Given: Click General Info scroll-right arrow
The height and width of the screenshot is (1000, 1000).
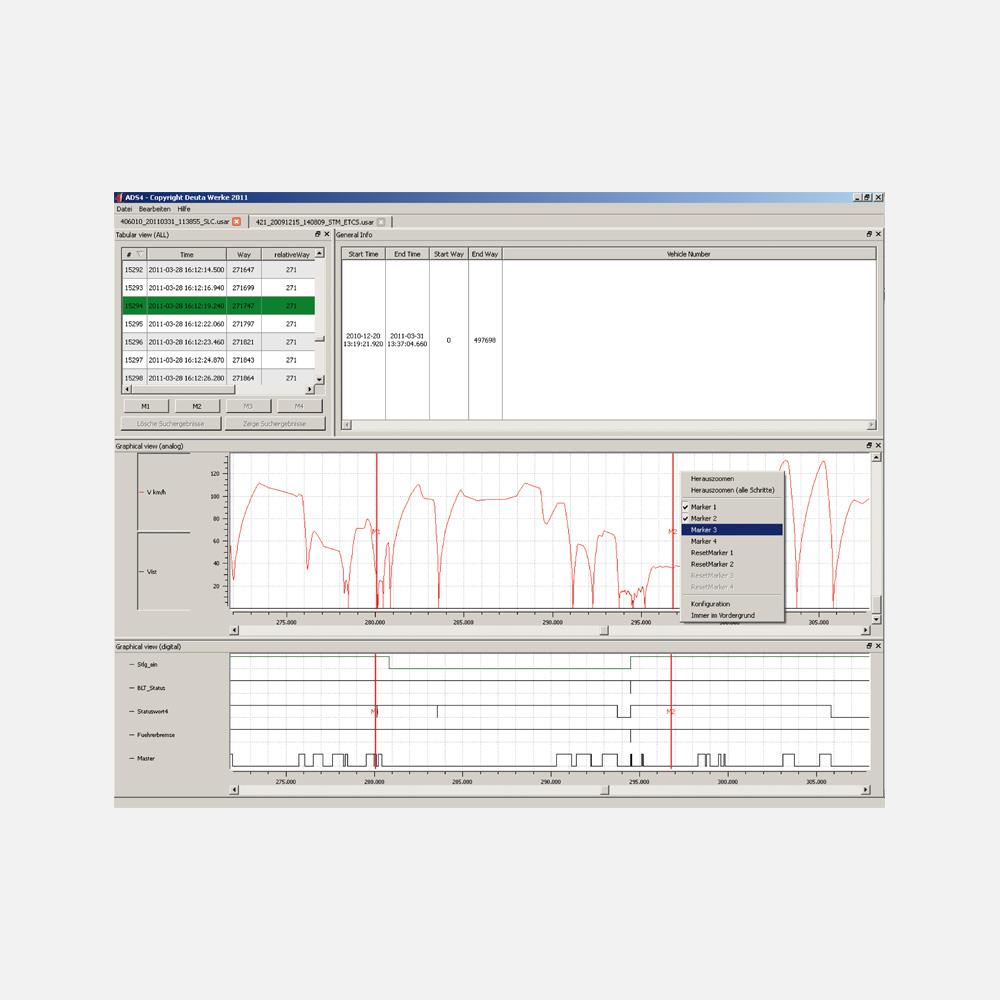Looking at the screenshot, I should (x=871, y=425).
